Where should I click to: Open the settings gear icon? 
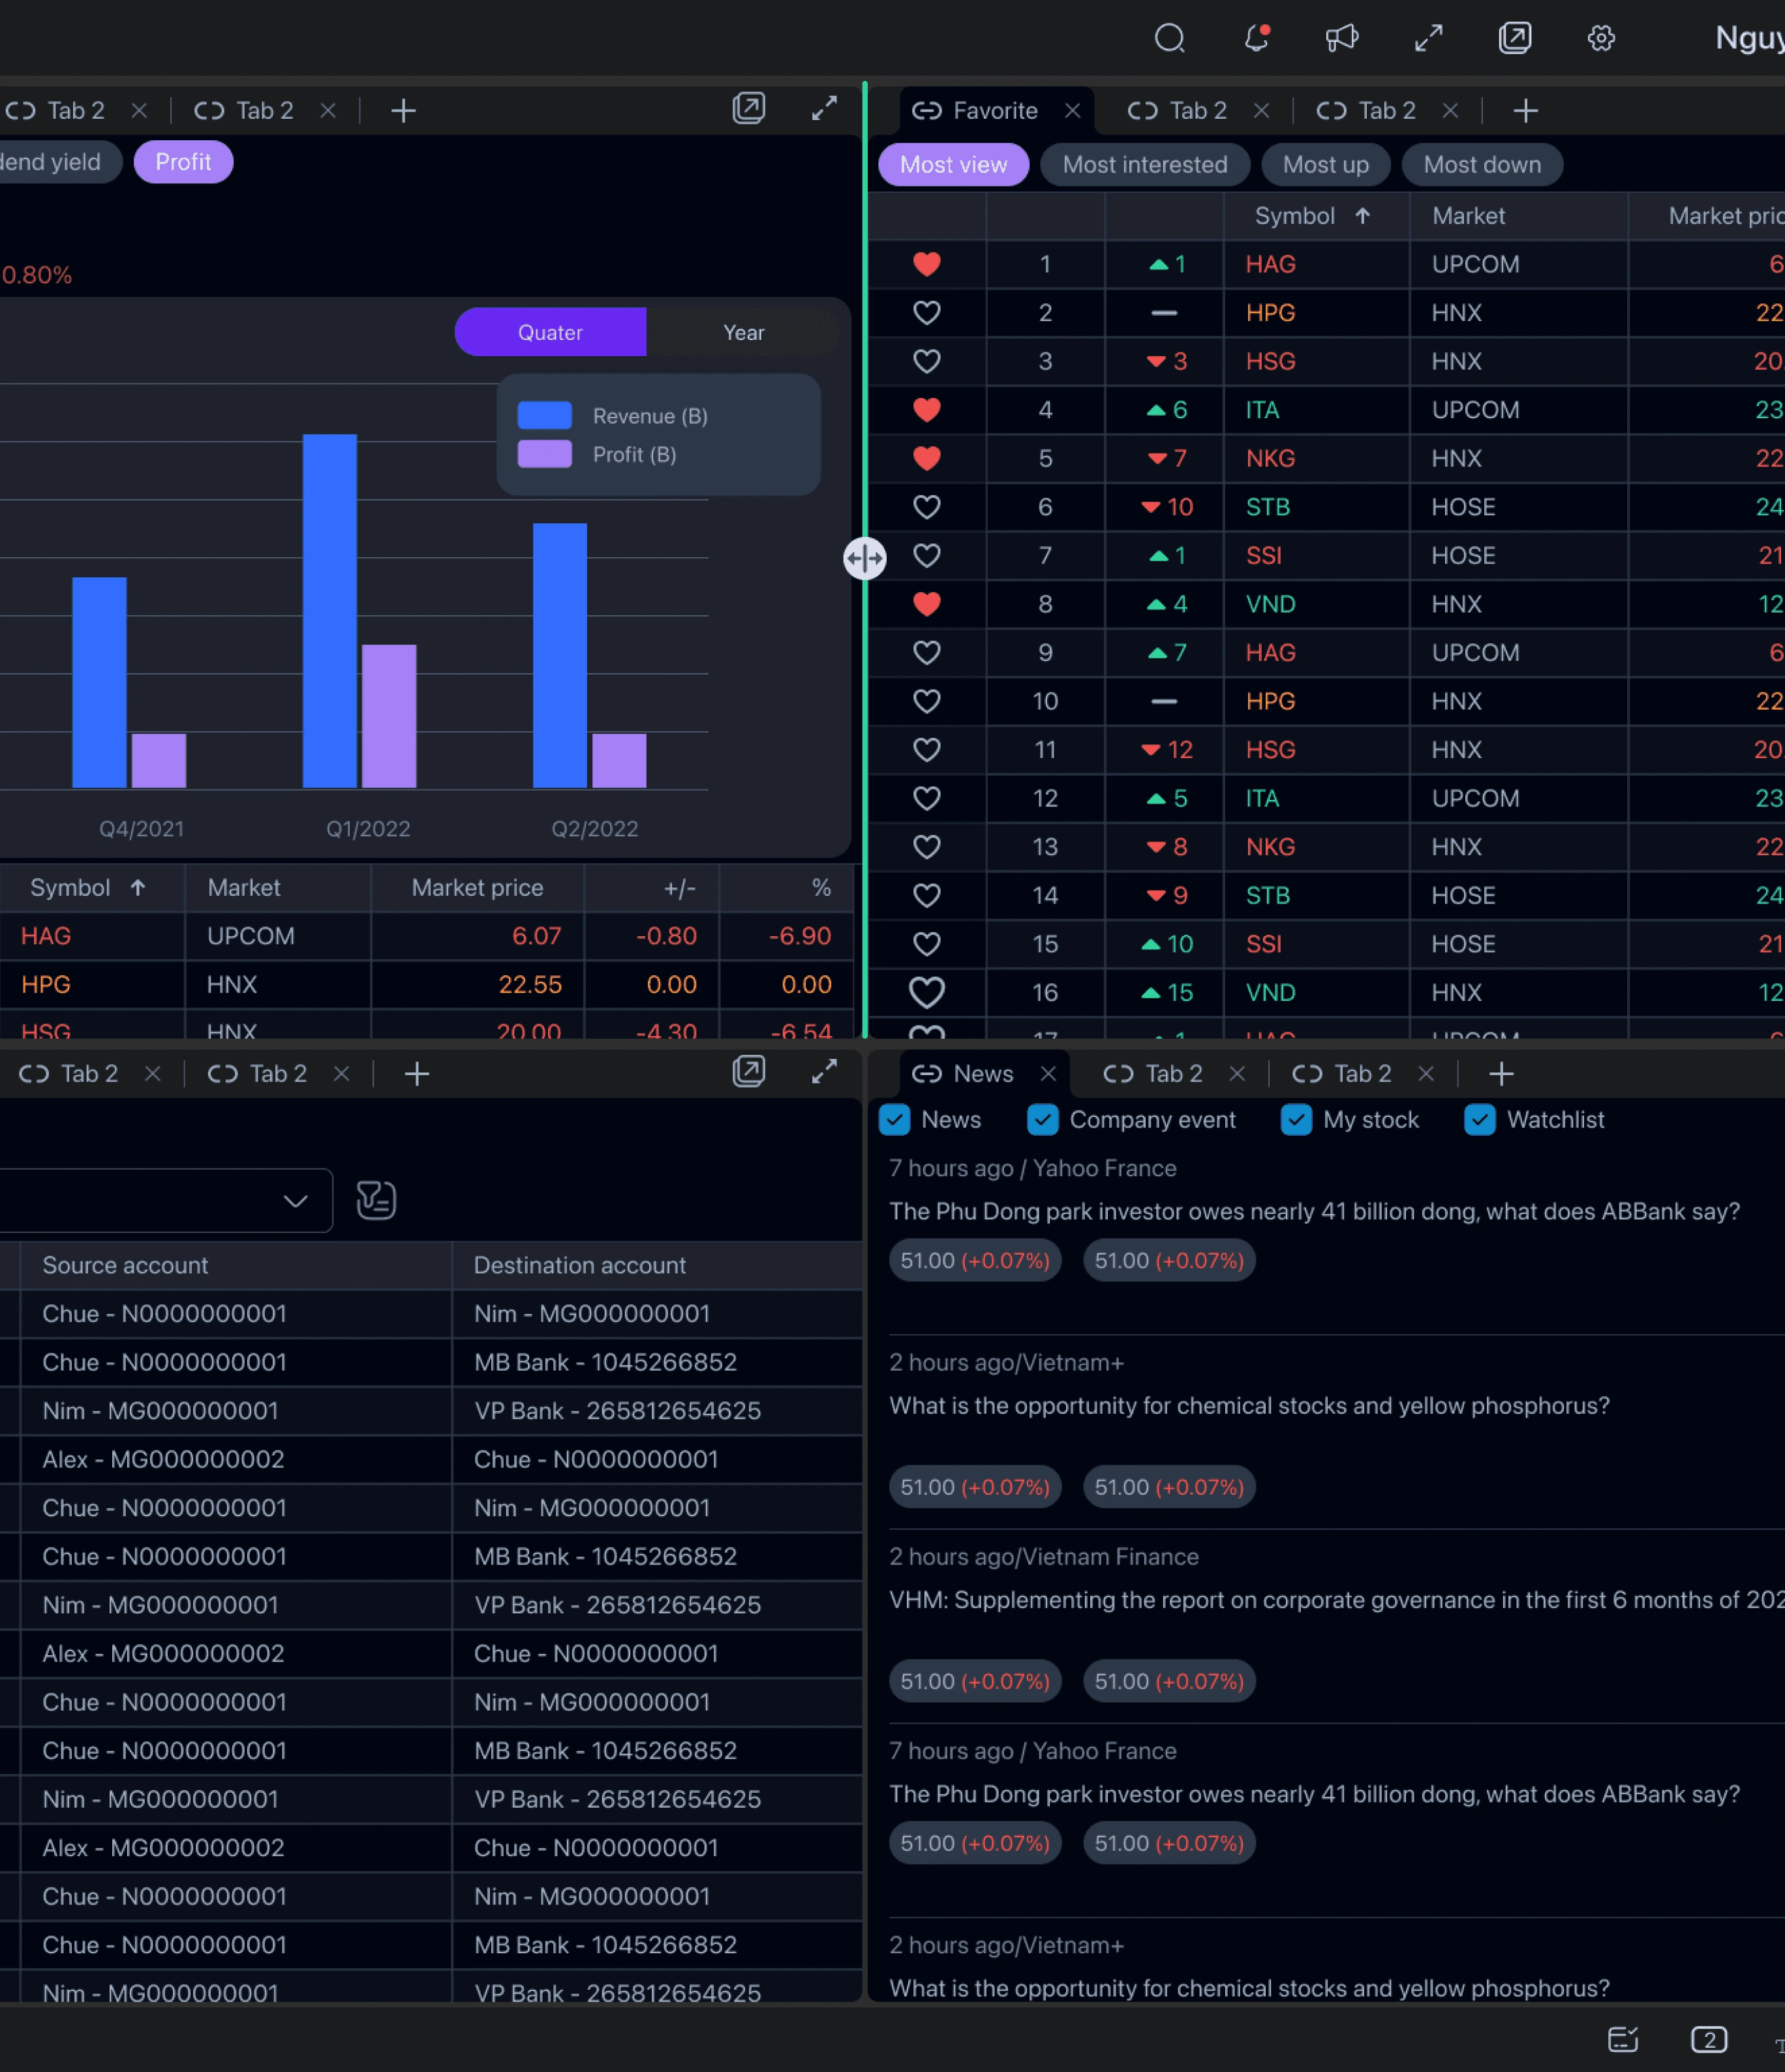point(1600,38)
